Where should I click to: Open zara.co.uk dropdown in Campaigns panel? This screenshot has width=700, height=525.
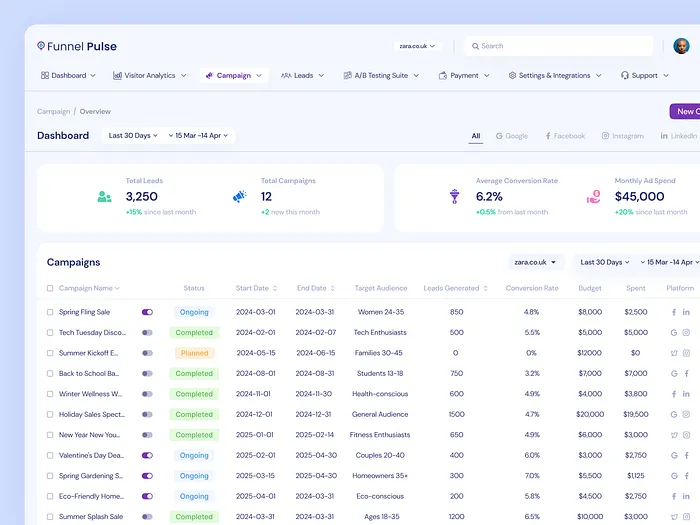(535, 262)
